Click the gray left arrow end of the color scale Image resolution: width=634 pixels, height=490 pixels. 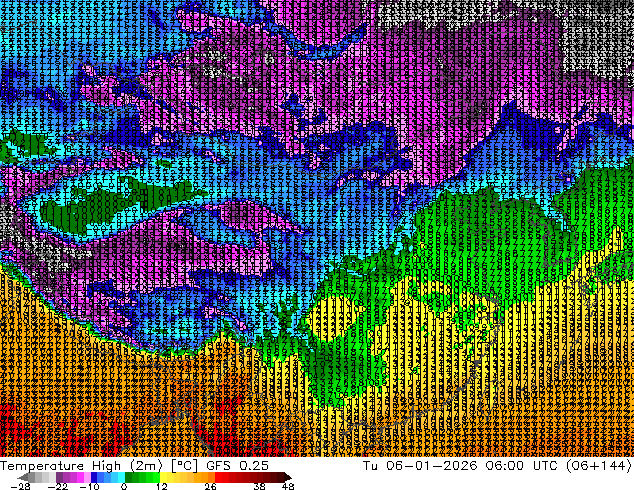coord(23,477)
